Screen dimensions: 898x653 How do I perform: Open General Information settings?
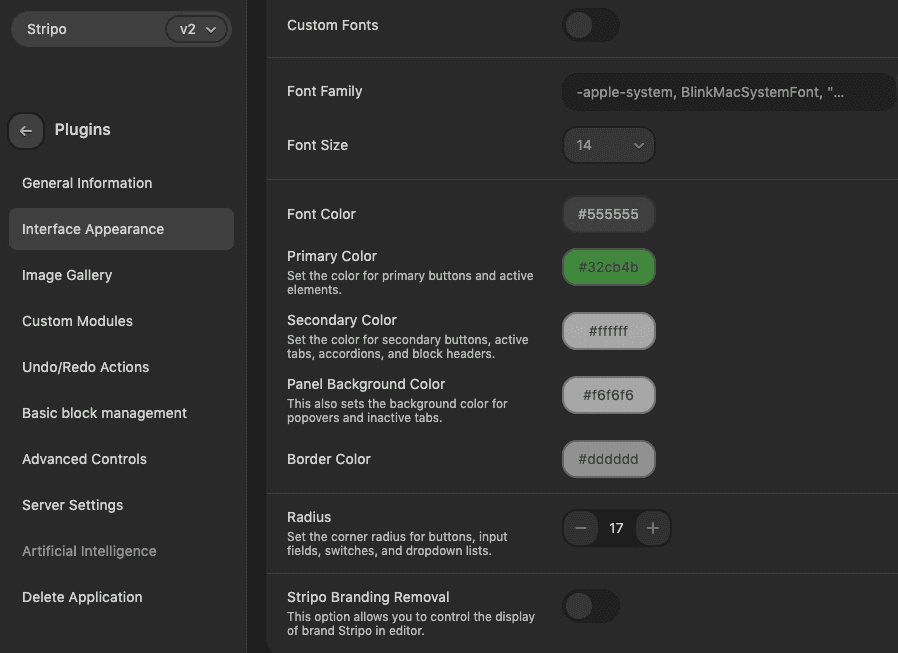point(86,183)
